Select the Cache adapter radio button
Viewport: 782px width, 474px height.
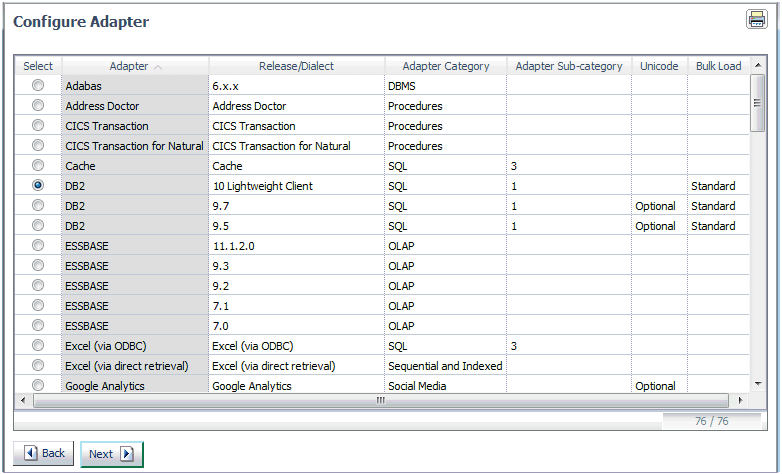coord(38,165)
